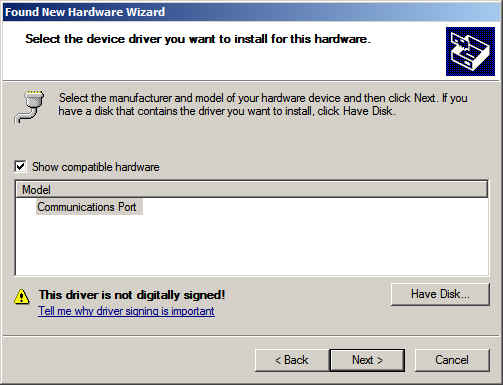Click the Found New Hardware Wizard title bar
This screenshot has height=385, width=503.
tap(252, 12)
